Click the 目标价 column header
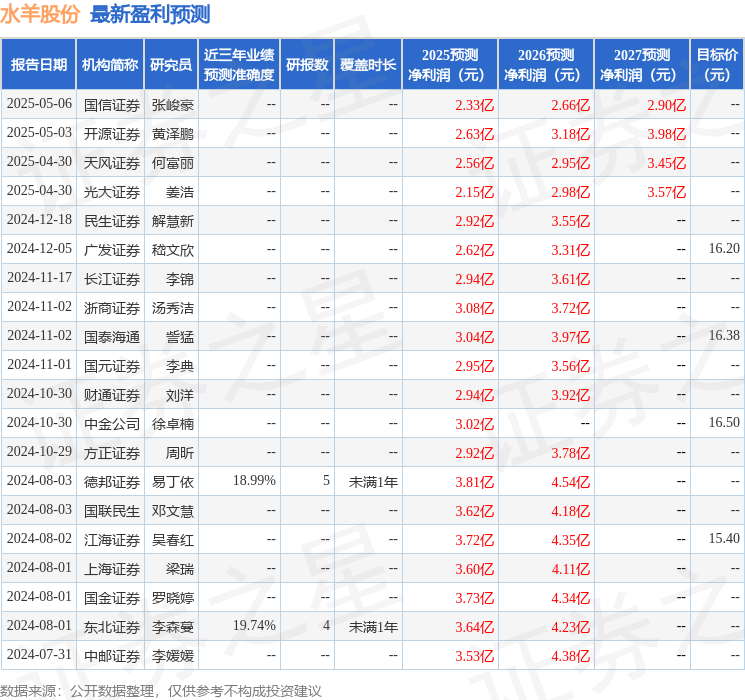The height and width of the screenshot is (700, 745). click(716, 65)
